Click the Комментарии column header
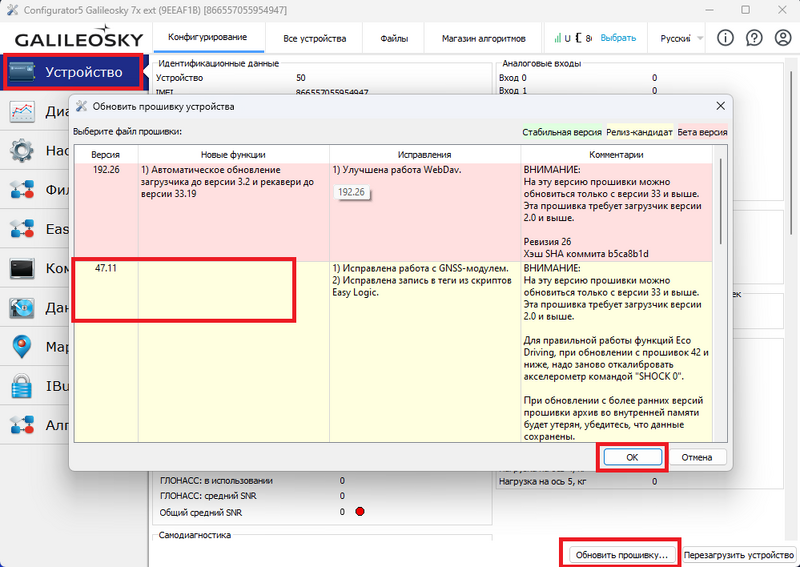This screenshot has height=567, width=800. 616,155
